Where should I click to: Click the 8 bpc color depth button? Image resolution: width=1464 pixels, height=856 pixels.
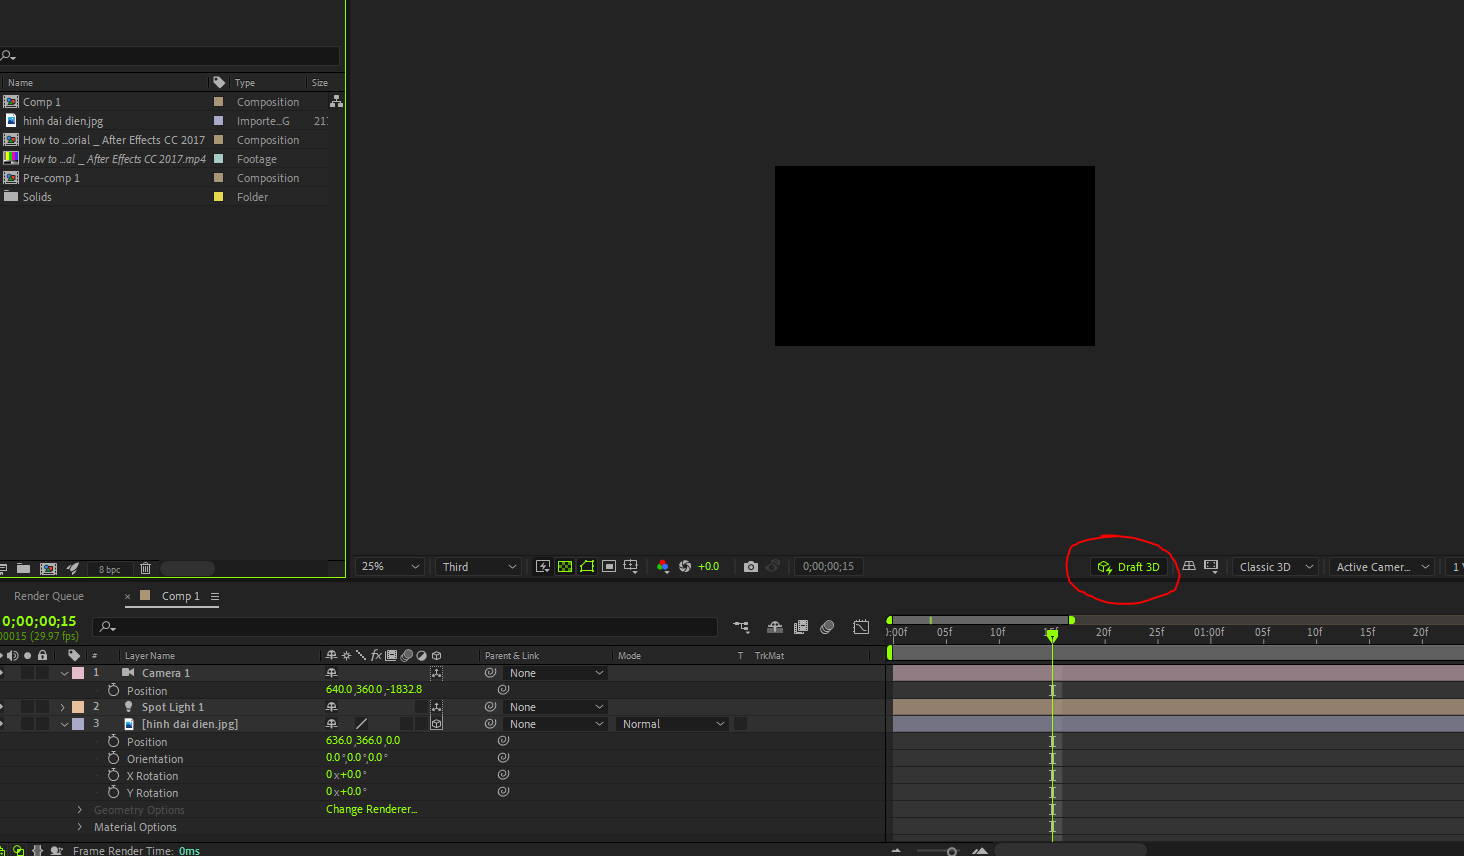point(110,568)
